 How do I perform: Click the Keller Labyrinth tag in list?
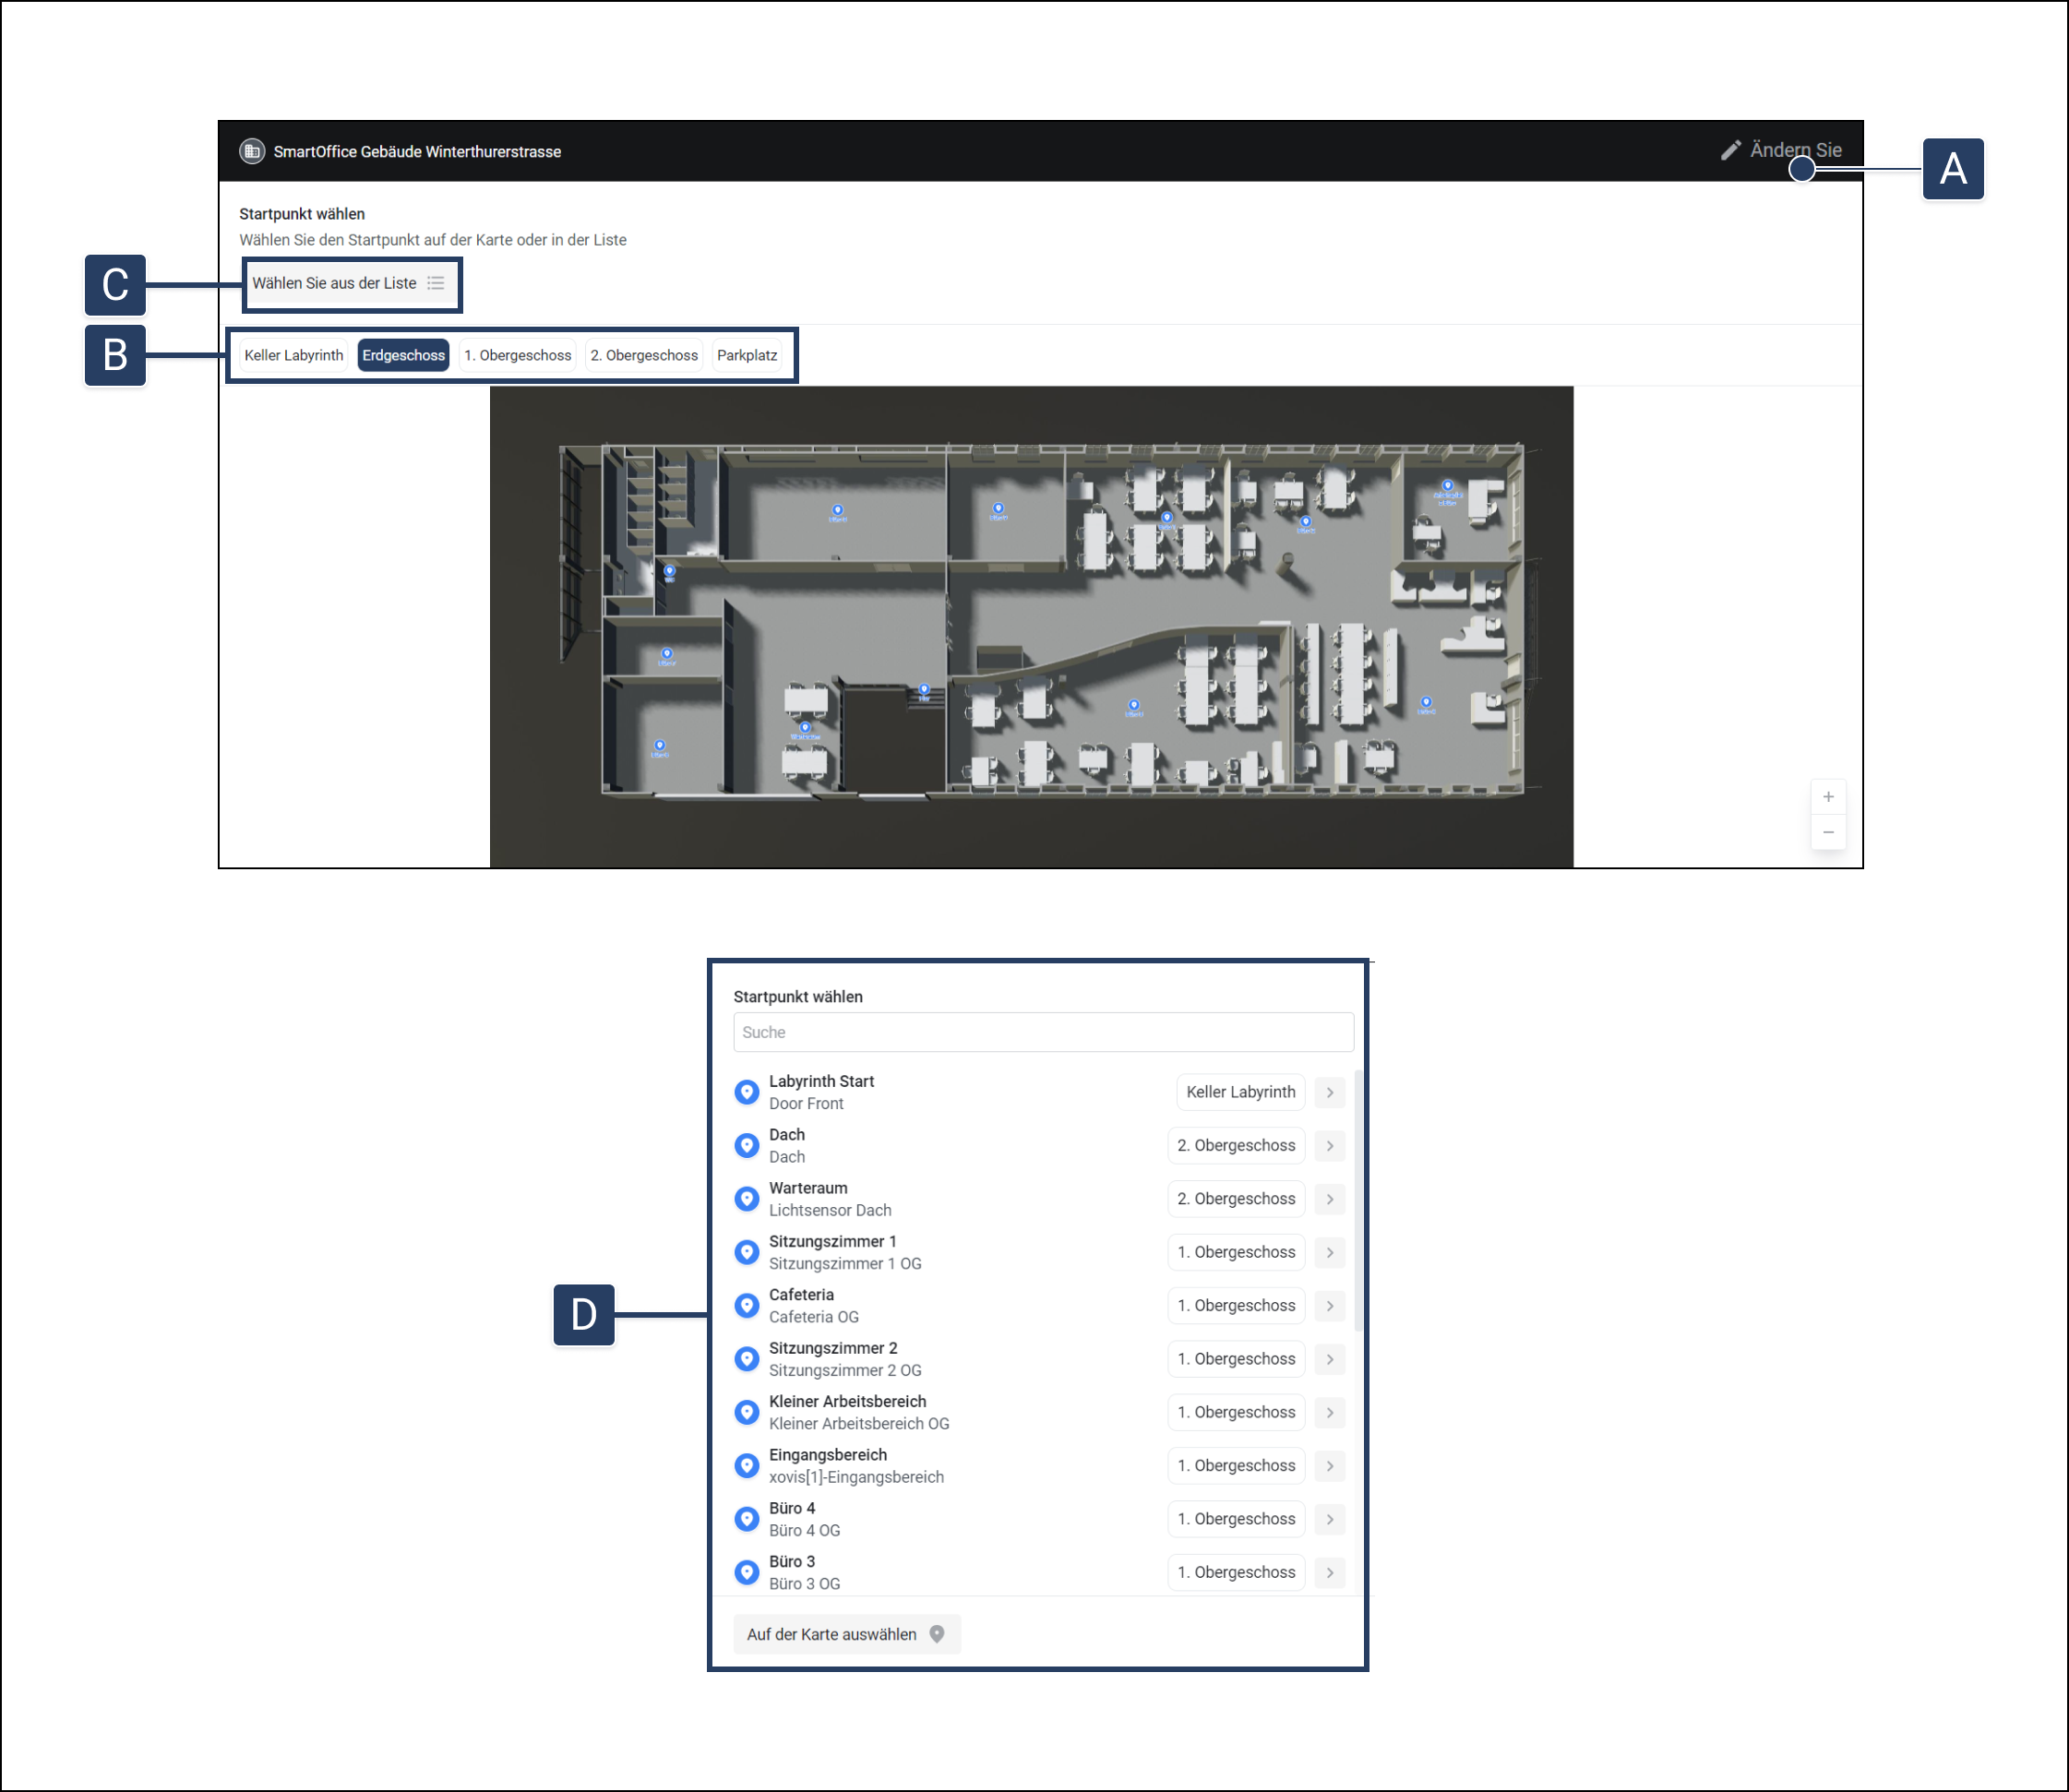click(x=1240, y=1092)
